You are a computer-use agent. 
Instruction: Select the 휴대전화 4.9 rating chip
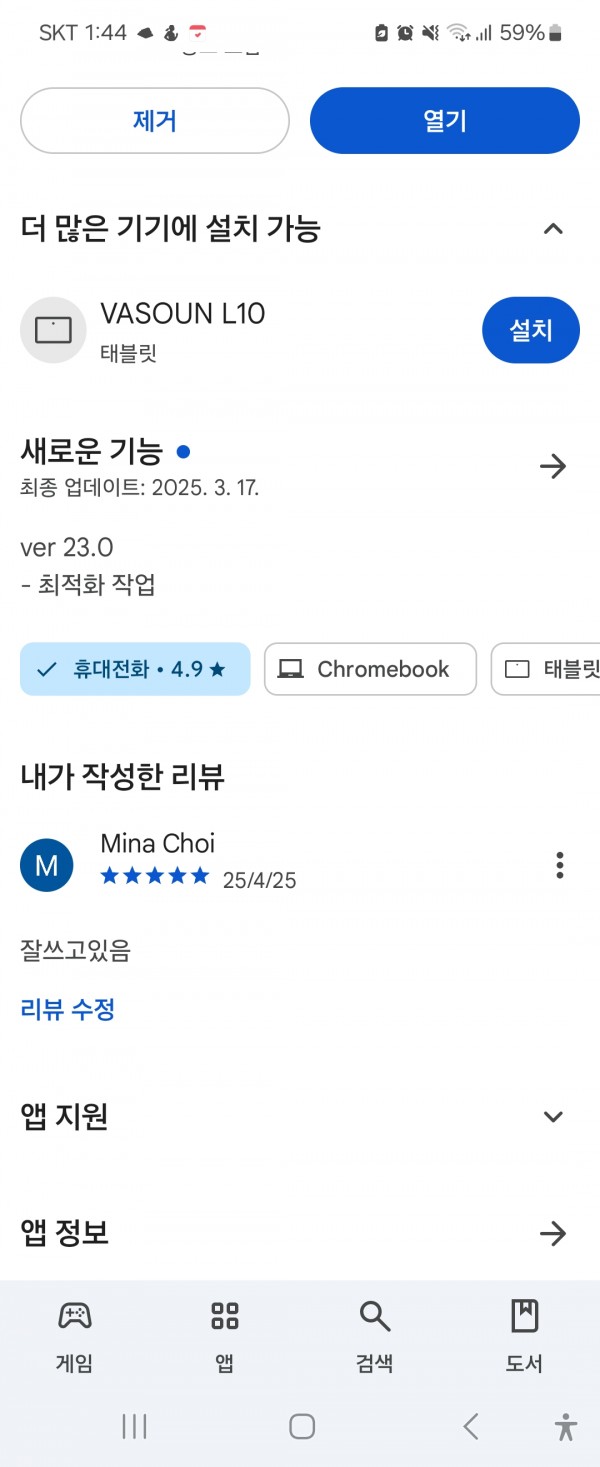tap(135, 669)
